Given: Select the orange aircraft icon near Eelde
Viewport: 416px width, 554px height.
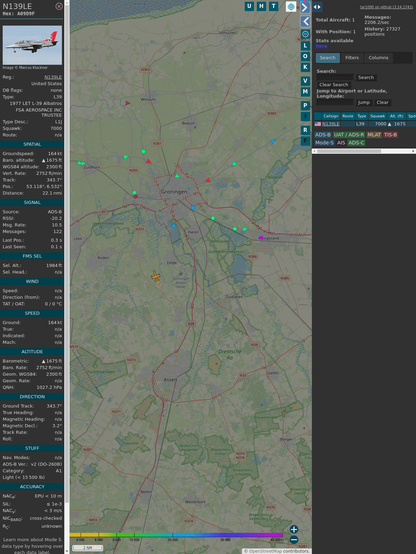Looking at the screenshot, I should click(x=156, y=277).
